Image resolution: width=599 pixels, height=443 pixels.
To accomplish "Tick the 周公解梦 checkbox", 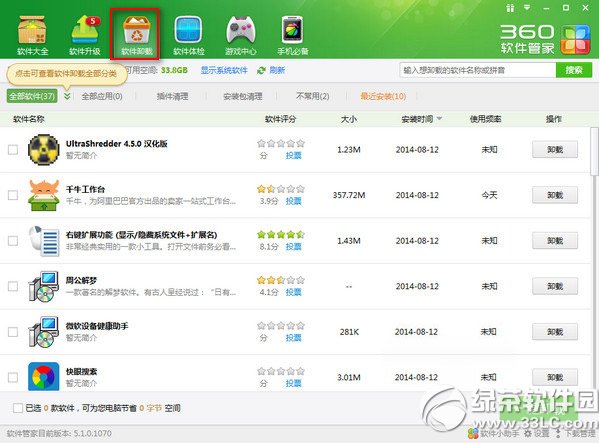I will click(13, 286).
